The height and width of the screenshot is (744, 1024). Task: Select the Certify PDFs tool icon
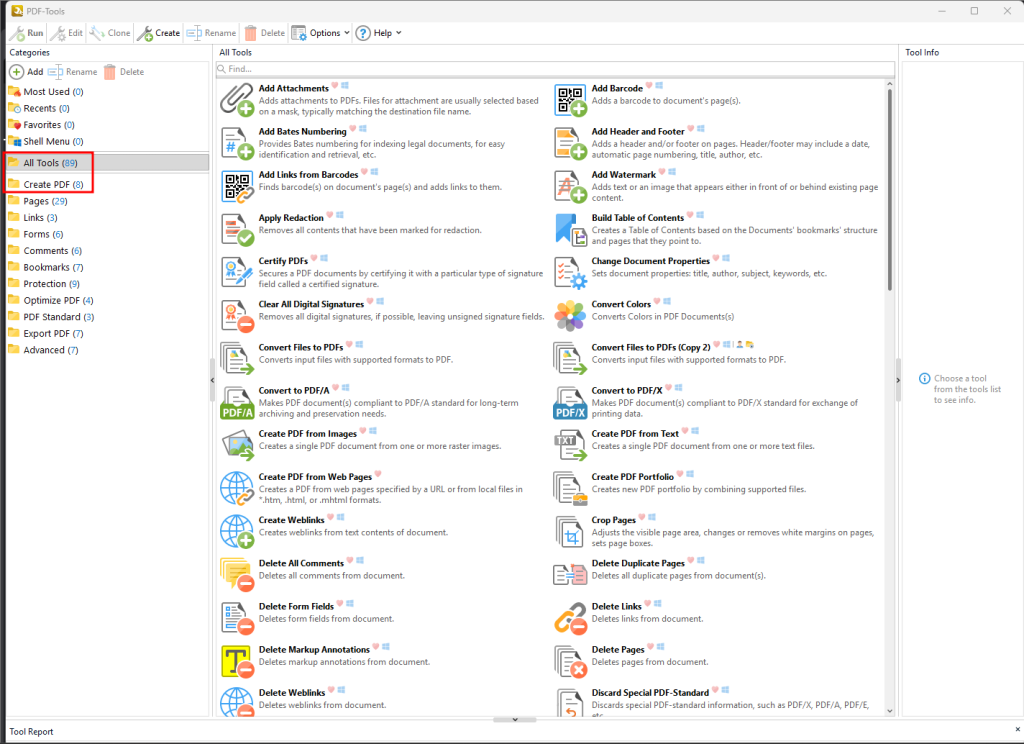coord(236,272)
